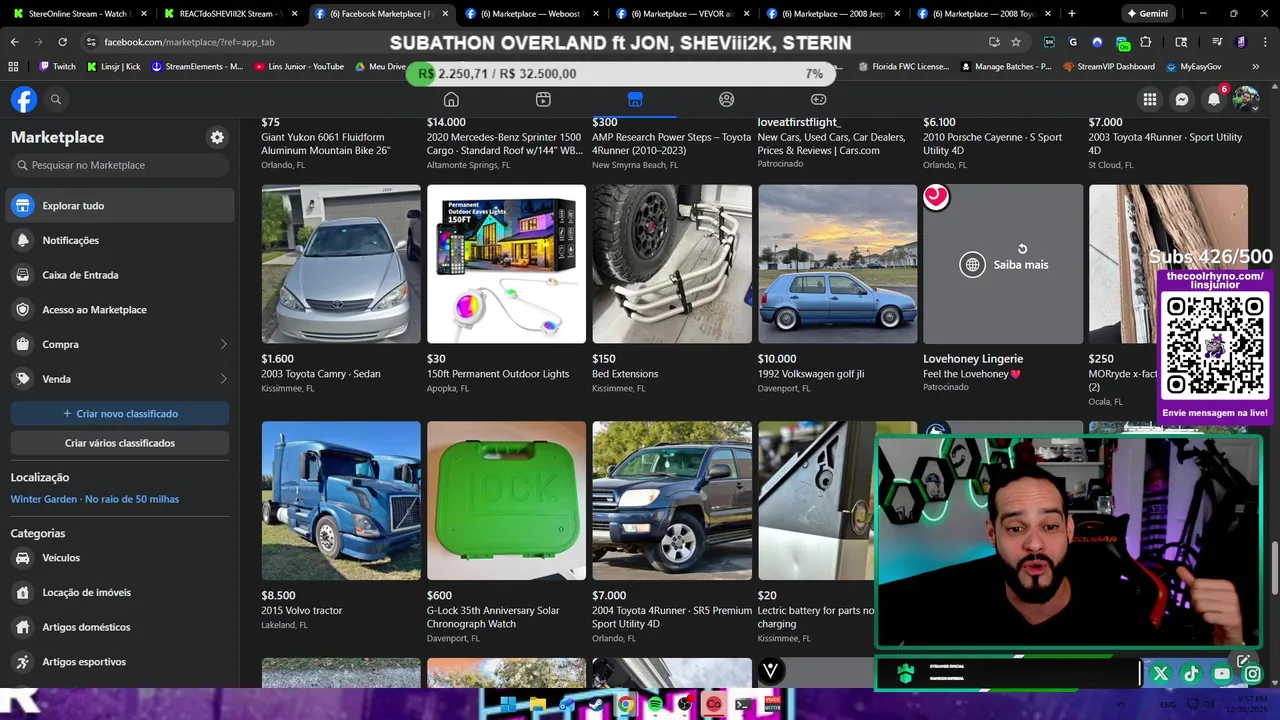Image resolution: width=1280 pixels, height=720 pixels.
Task: Click Saiba mais on Lovehoney ad
Action: click(1003, 265)
